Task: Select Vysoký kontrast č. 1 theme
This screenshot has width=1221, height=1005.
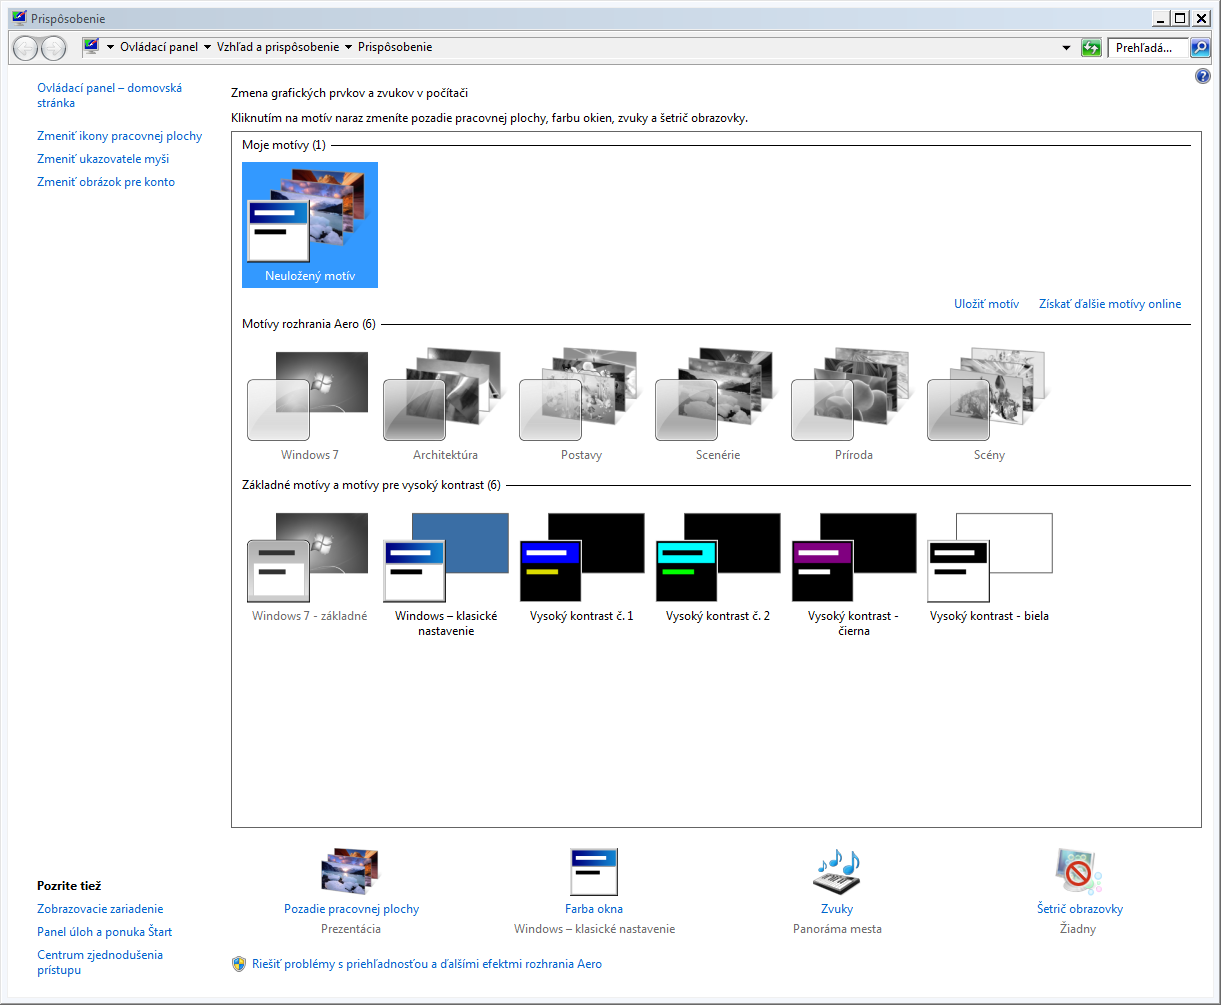Action: tap(581, 567)
